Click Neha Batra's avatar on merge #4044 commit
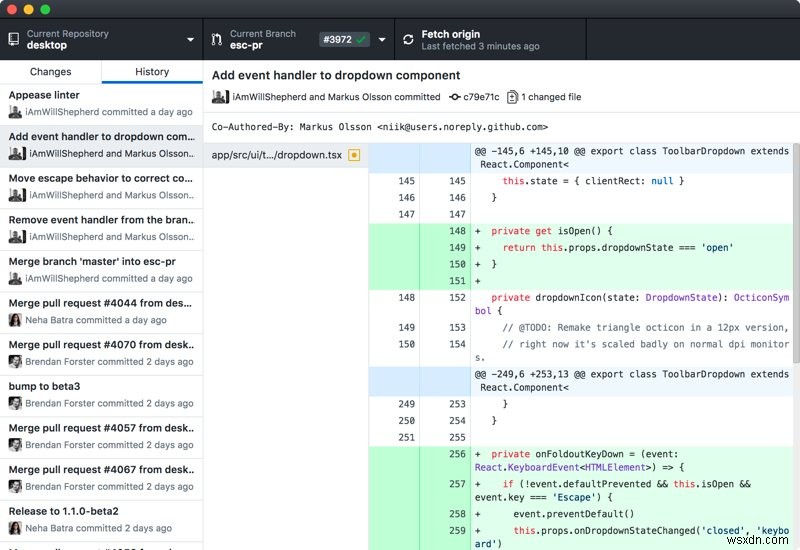 click(x=15, y=320)
